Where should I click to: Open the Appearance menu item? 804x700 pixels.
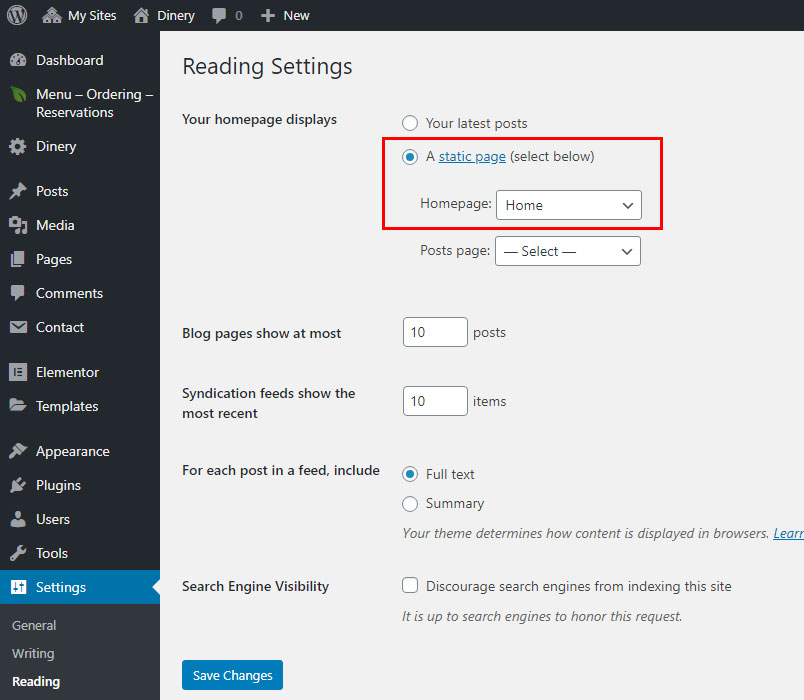tap(72, 451)
